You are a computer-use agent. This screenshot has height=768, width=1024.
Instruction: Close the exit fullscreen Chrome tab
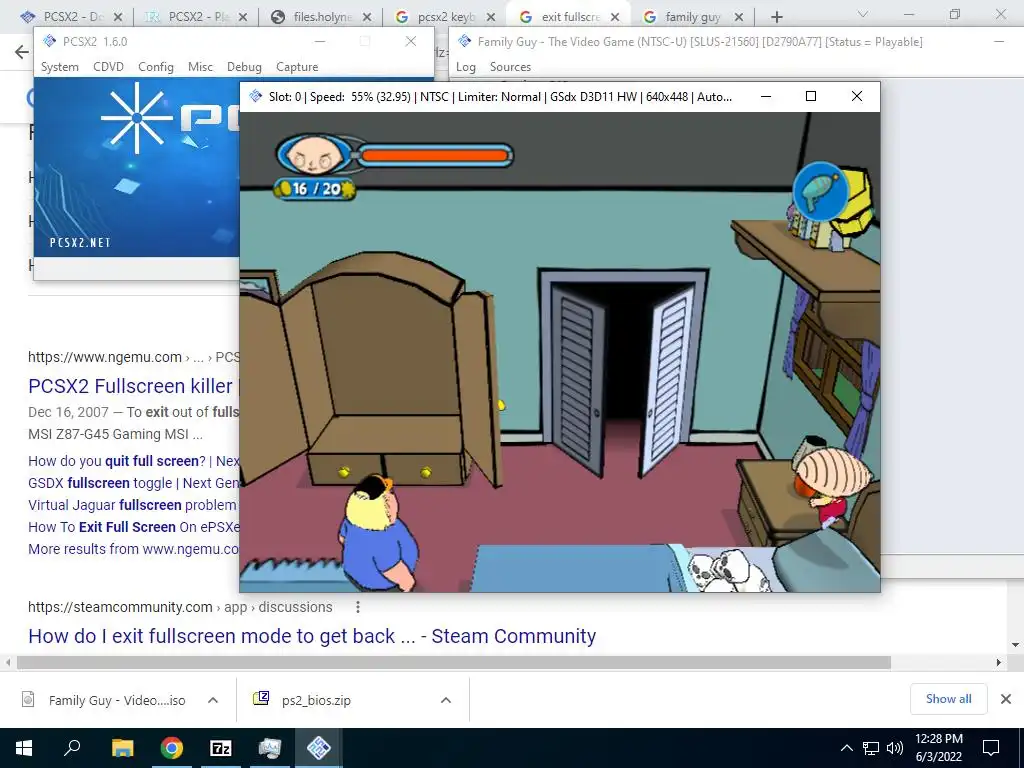click(615, 17)
